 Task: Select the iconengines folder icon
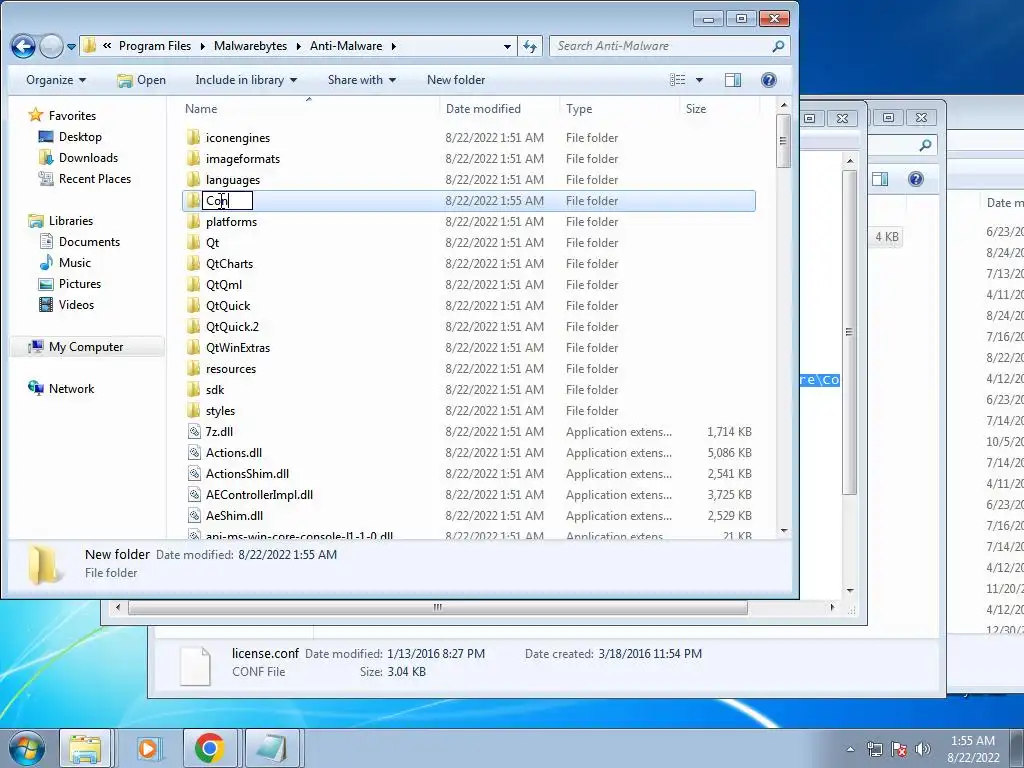193,138
